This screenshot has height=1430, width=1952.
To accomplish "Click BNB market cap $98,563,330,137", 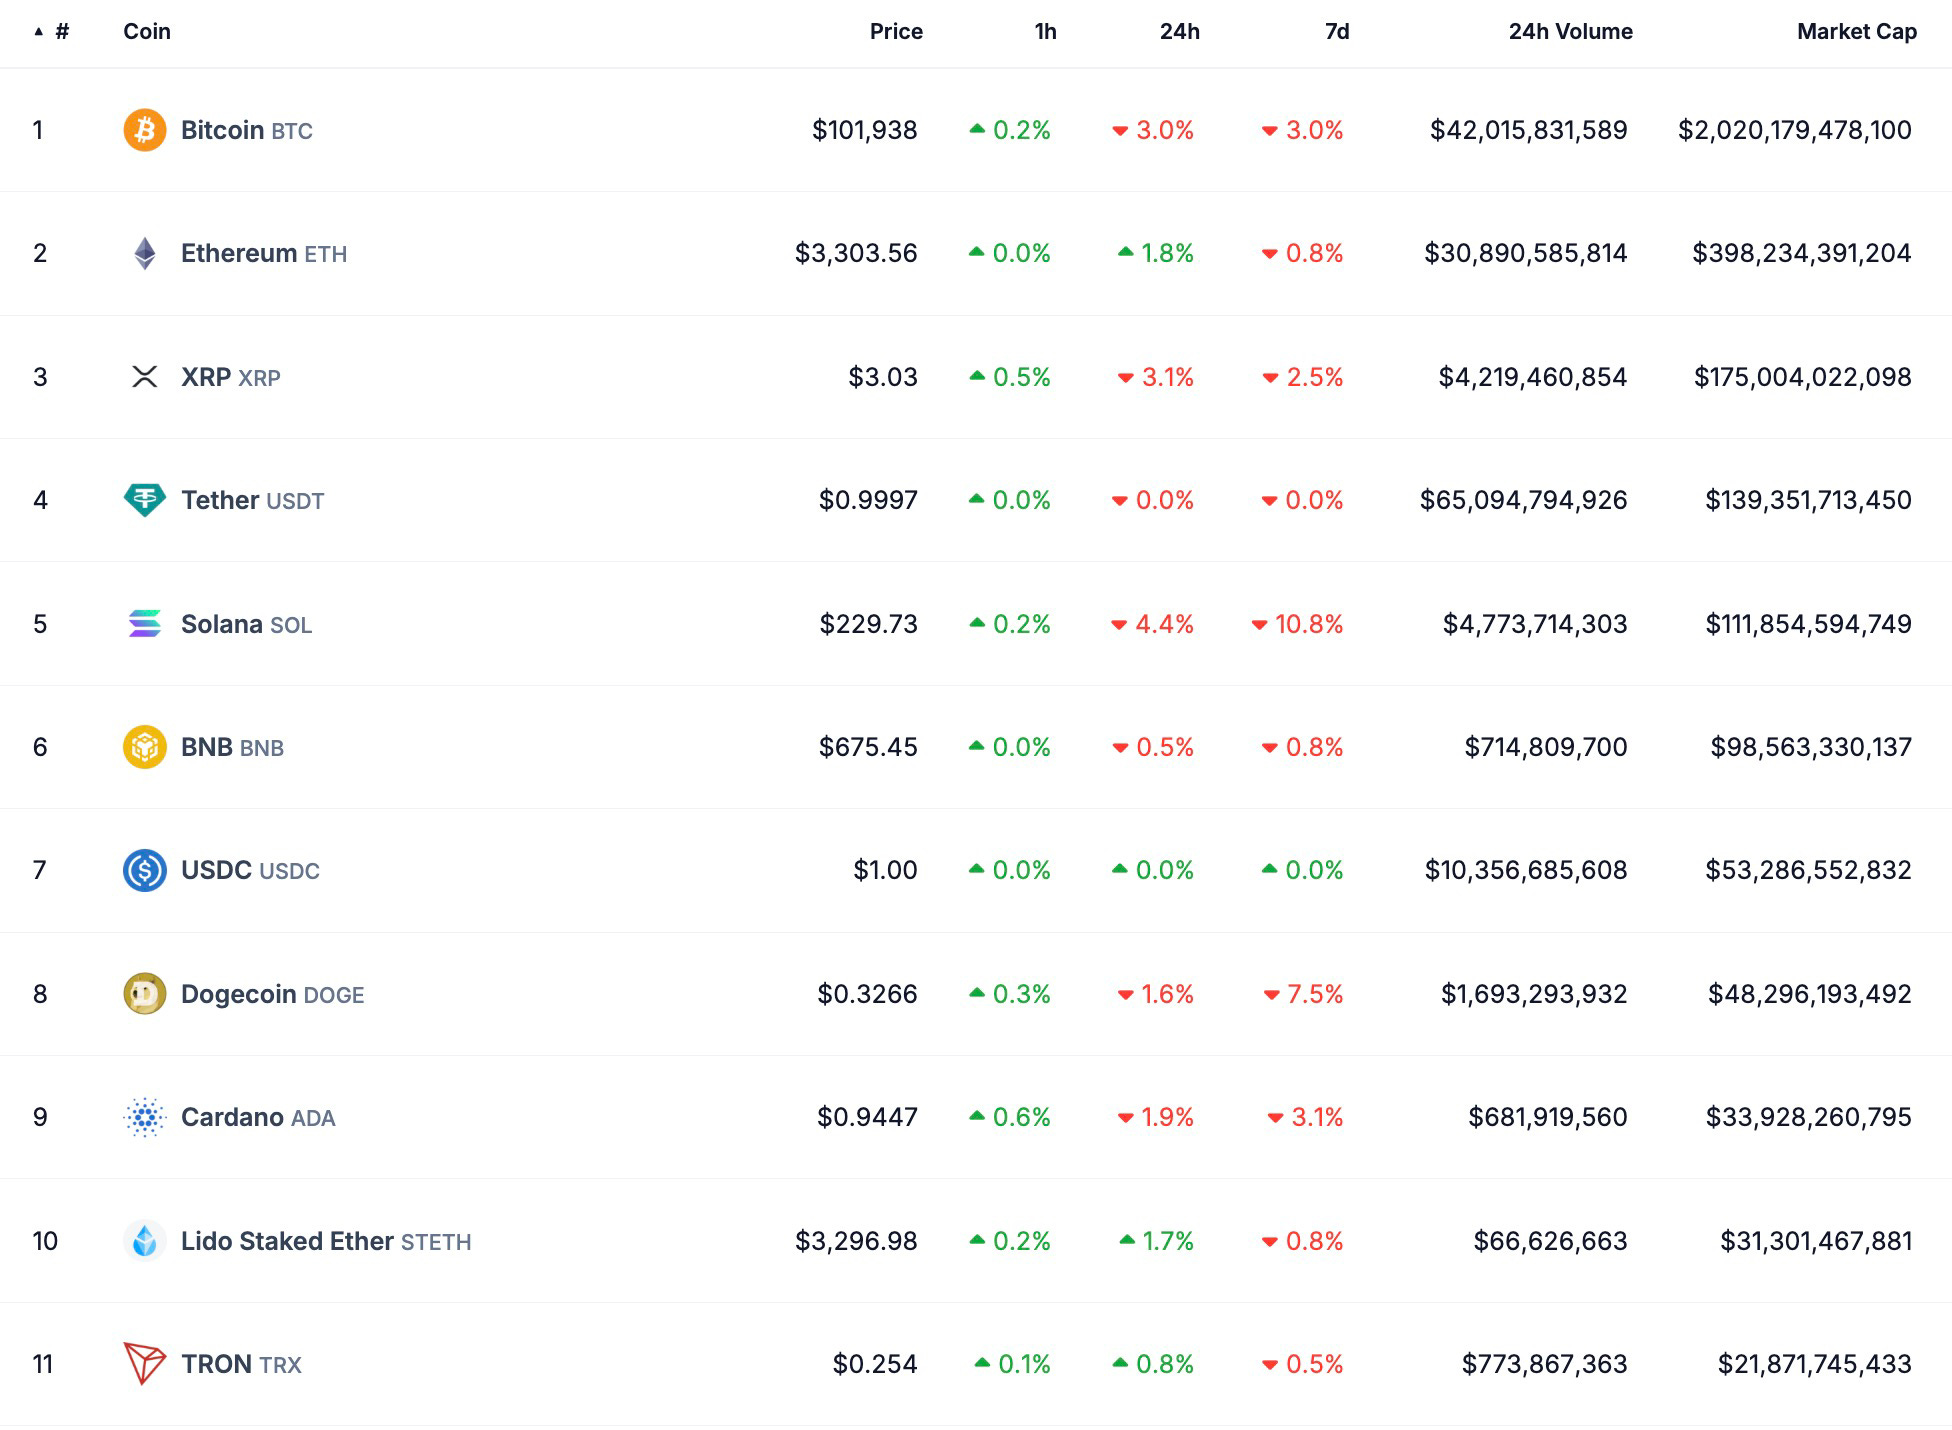I will coord(1811,747).
